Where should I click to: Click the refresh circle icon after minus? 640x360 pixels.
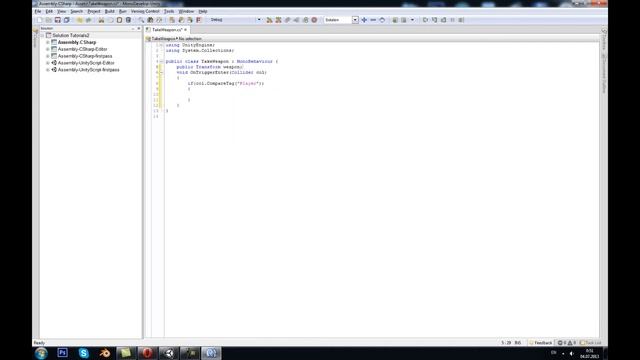pos(382,20)
